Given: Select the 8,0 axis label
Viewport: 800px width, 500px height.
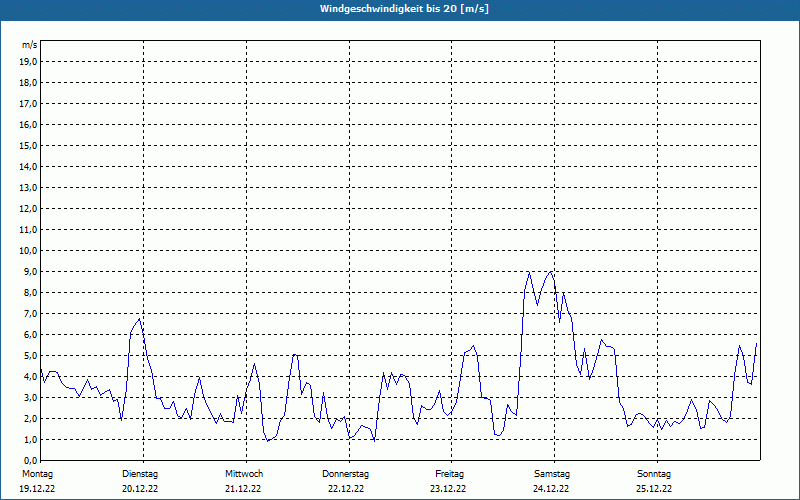Looking at the screenshot, I should click(x=30, y=292).
